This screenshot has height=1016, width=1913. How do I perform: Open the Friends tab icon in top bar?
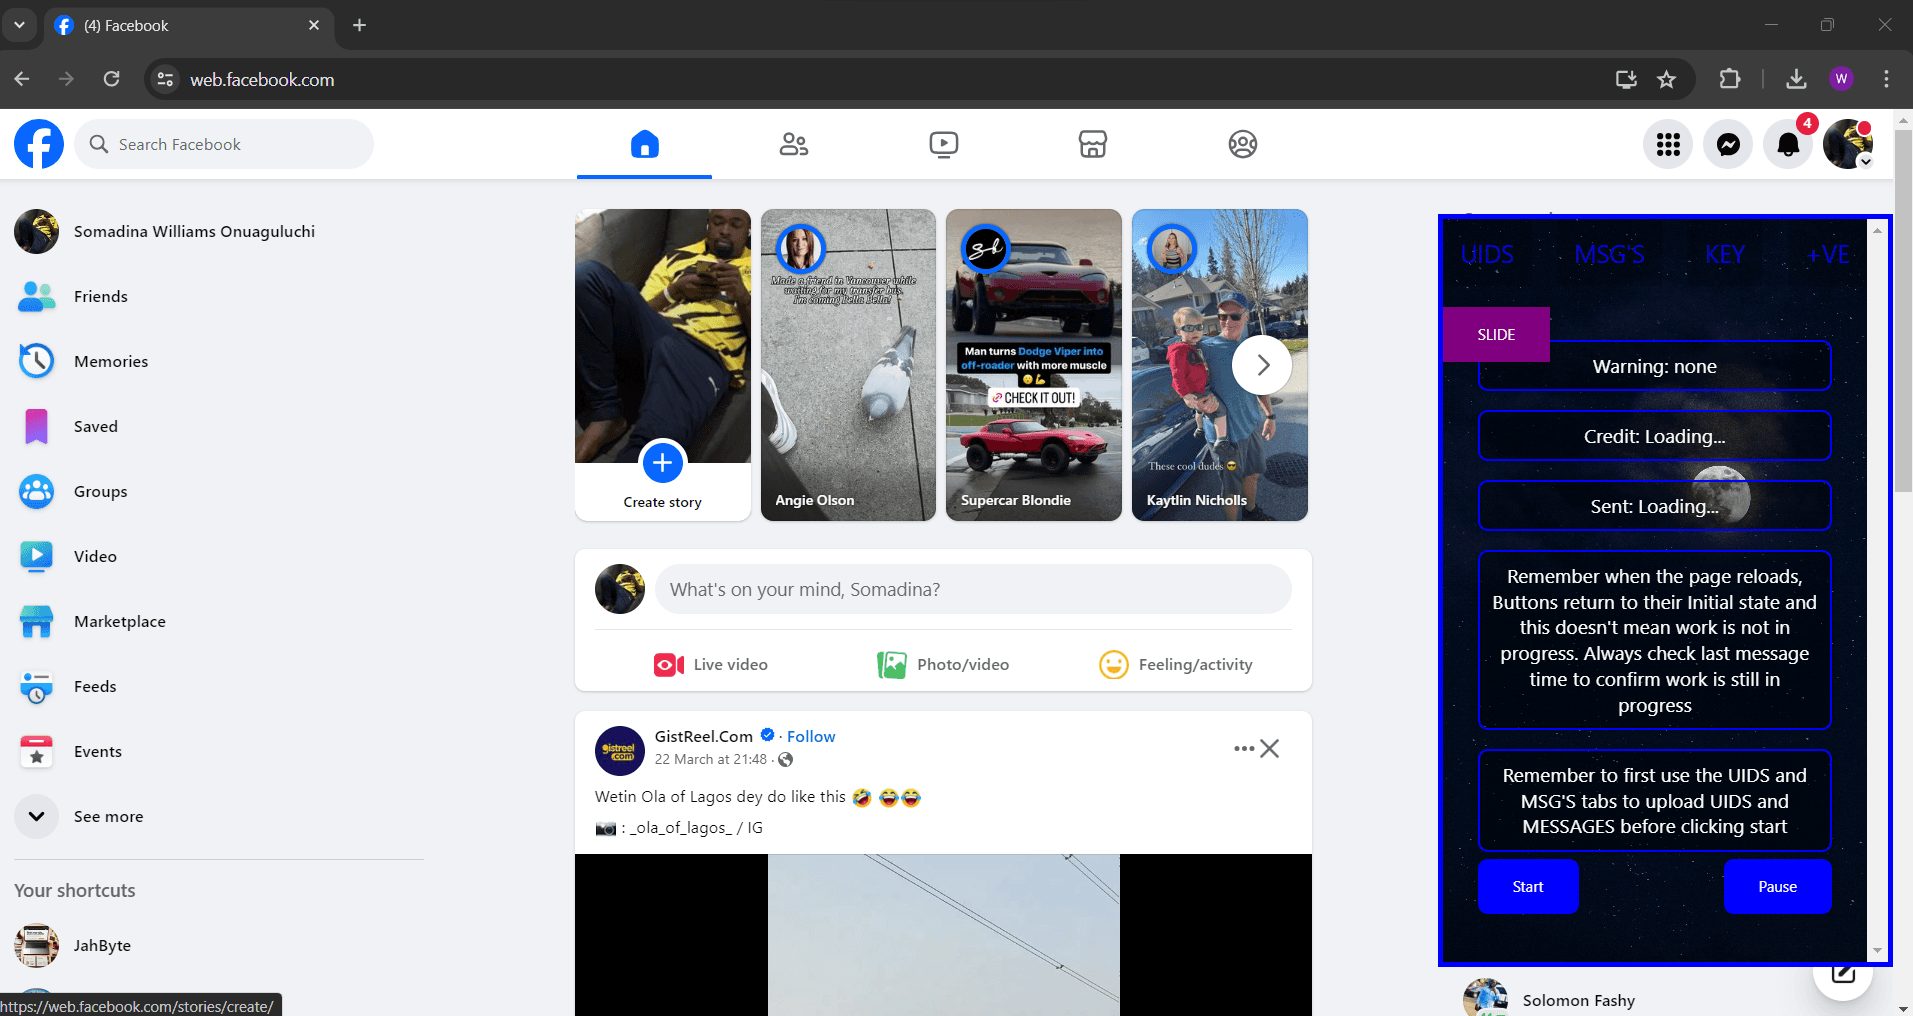click(x=794, y=144)
